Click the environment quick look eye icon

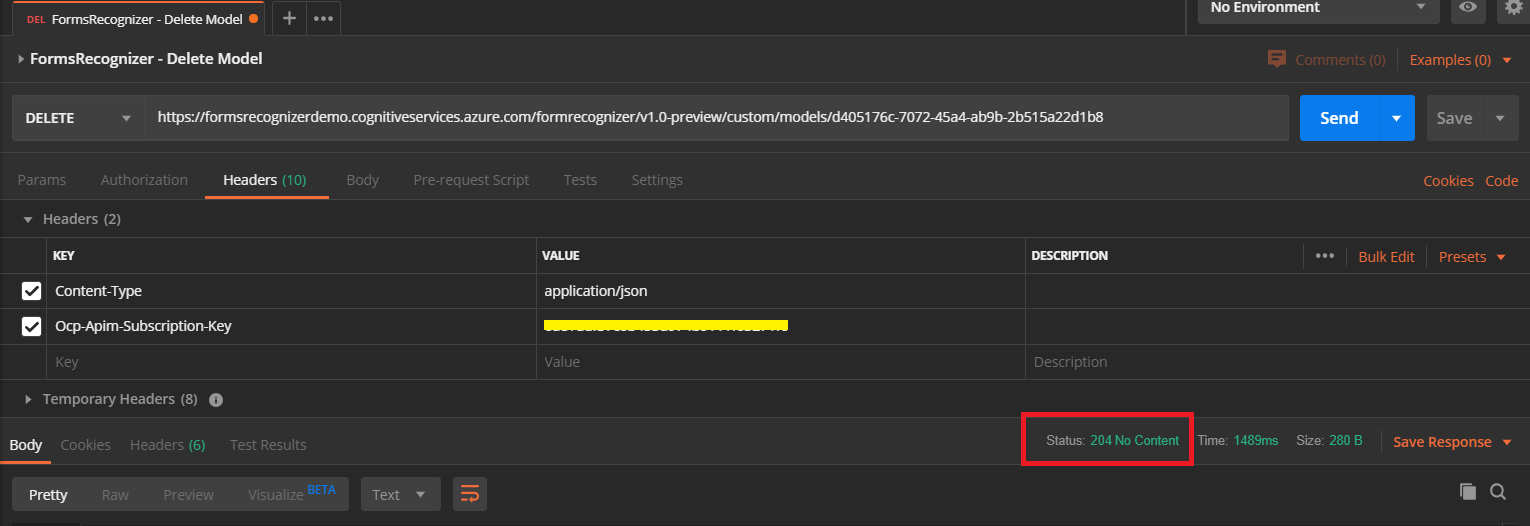[1468, 7]
